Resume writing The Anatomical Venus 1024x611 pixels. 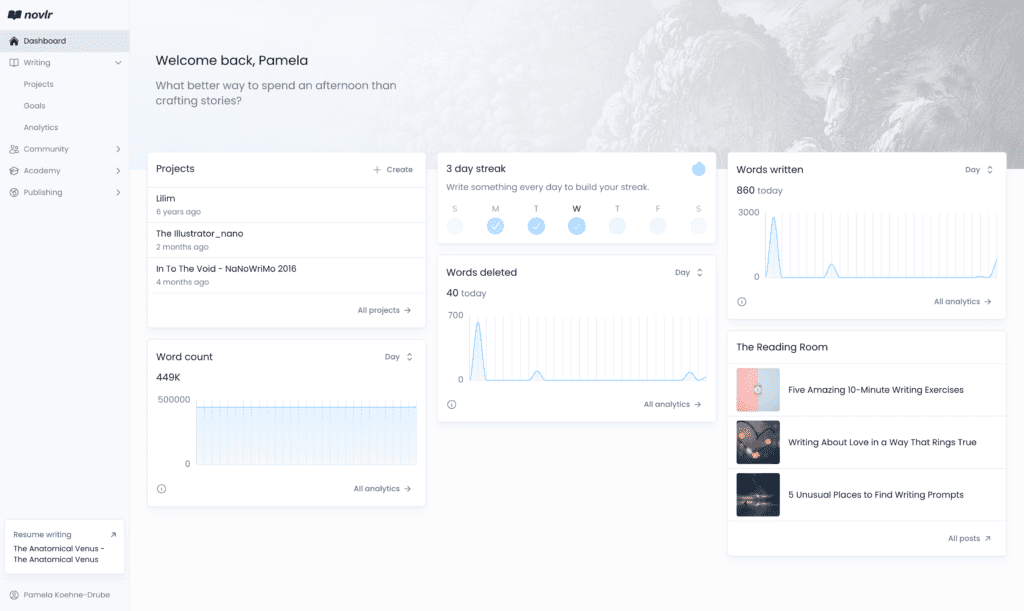point(64,547)
